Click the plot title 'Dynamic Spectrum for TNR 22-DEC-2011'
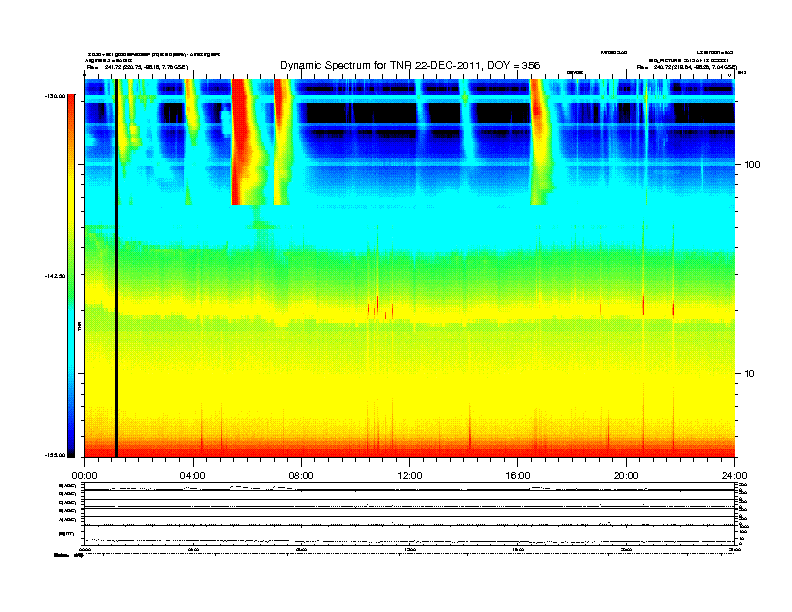 coord(410,66)
